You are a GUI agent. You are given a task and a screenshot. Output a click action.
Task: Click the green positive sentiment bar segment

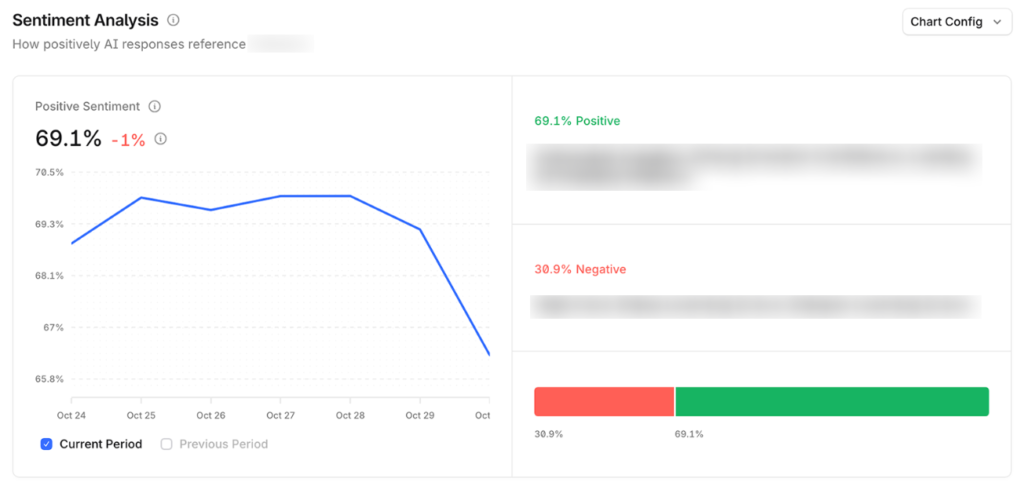point(832,402)
